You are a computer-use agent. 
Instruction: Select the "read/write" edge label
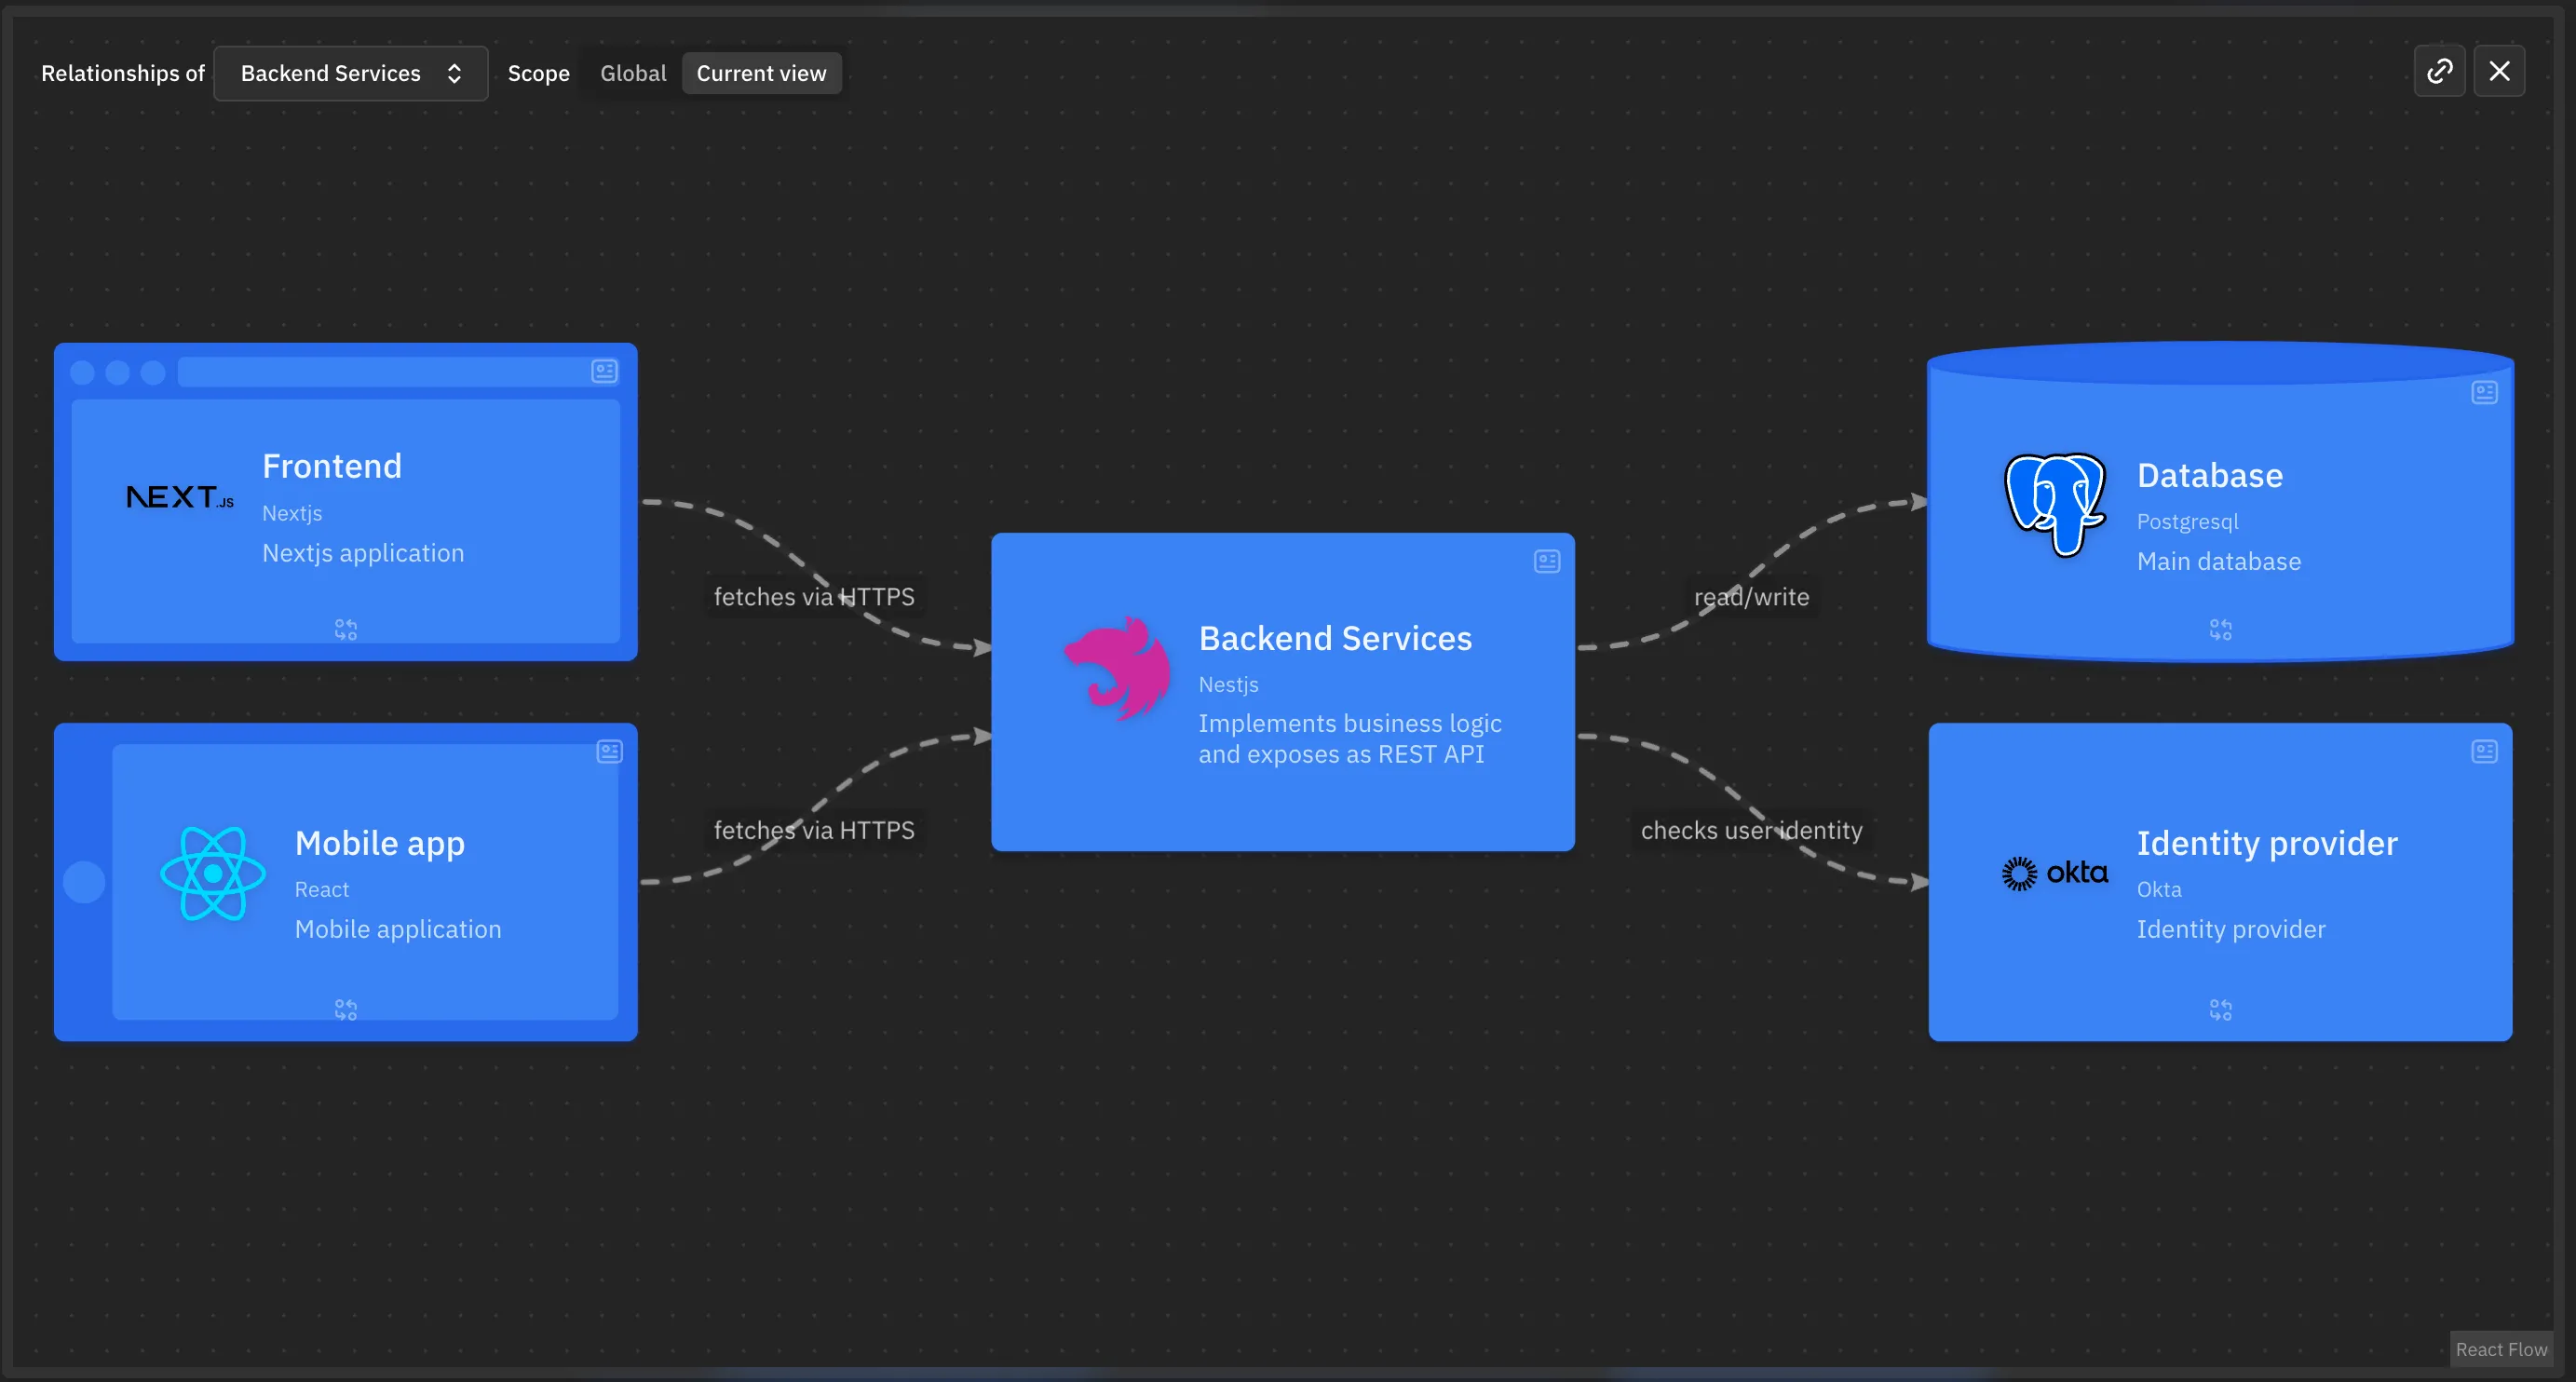coord(1751,597)
